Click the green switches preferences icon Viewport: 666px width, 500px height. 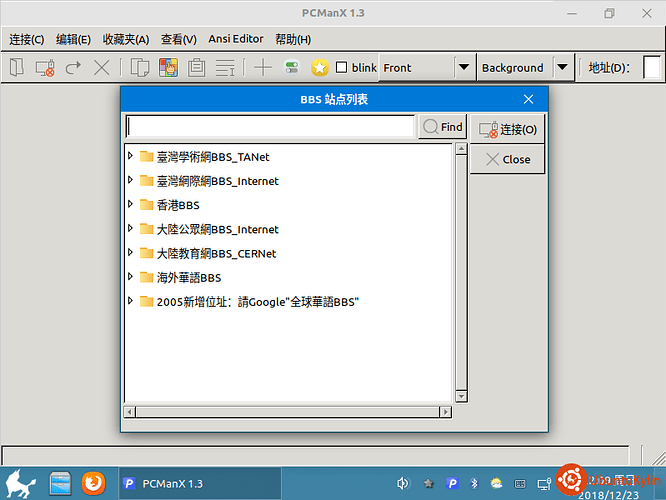(292, 68)
